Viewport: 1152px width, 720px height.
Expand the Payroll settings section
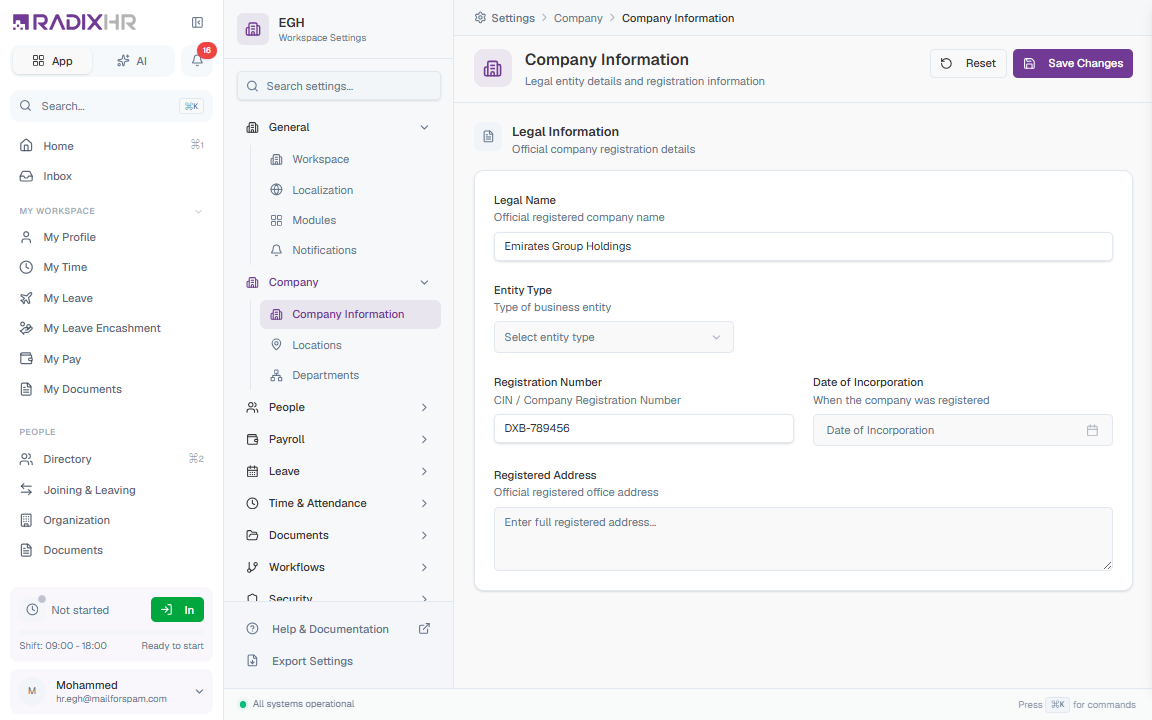coord(424,439)
